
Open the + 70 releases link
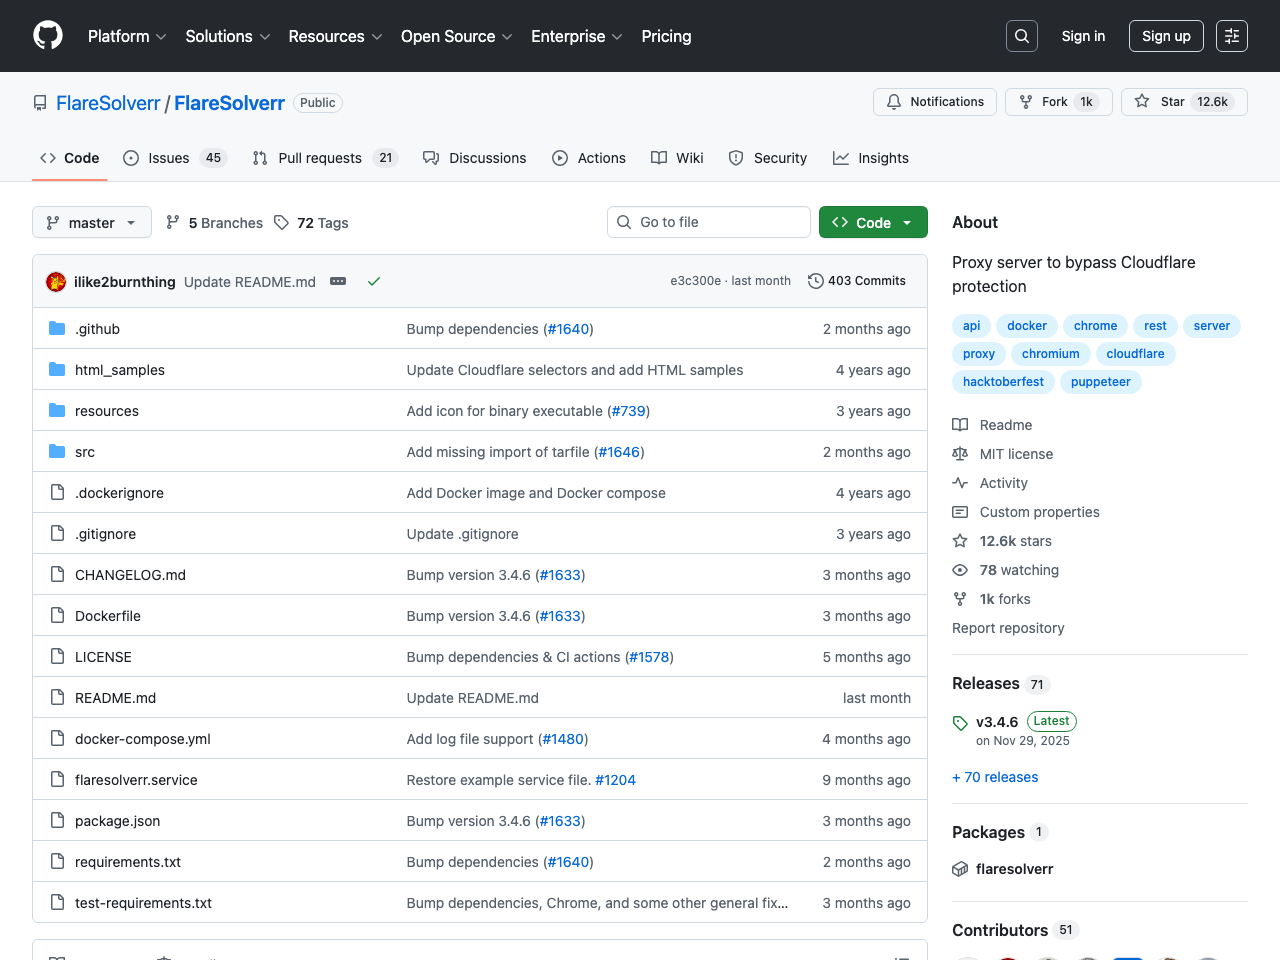995,777
